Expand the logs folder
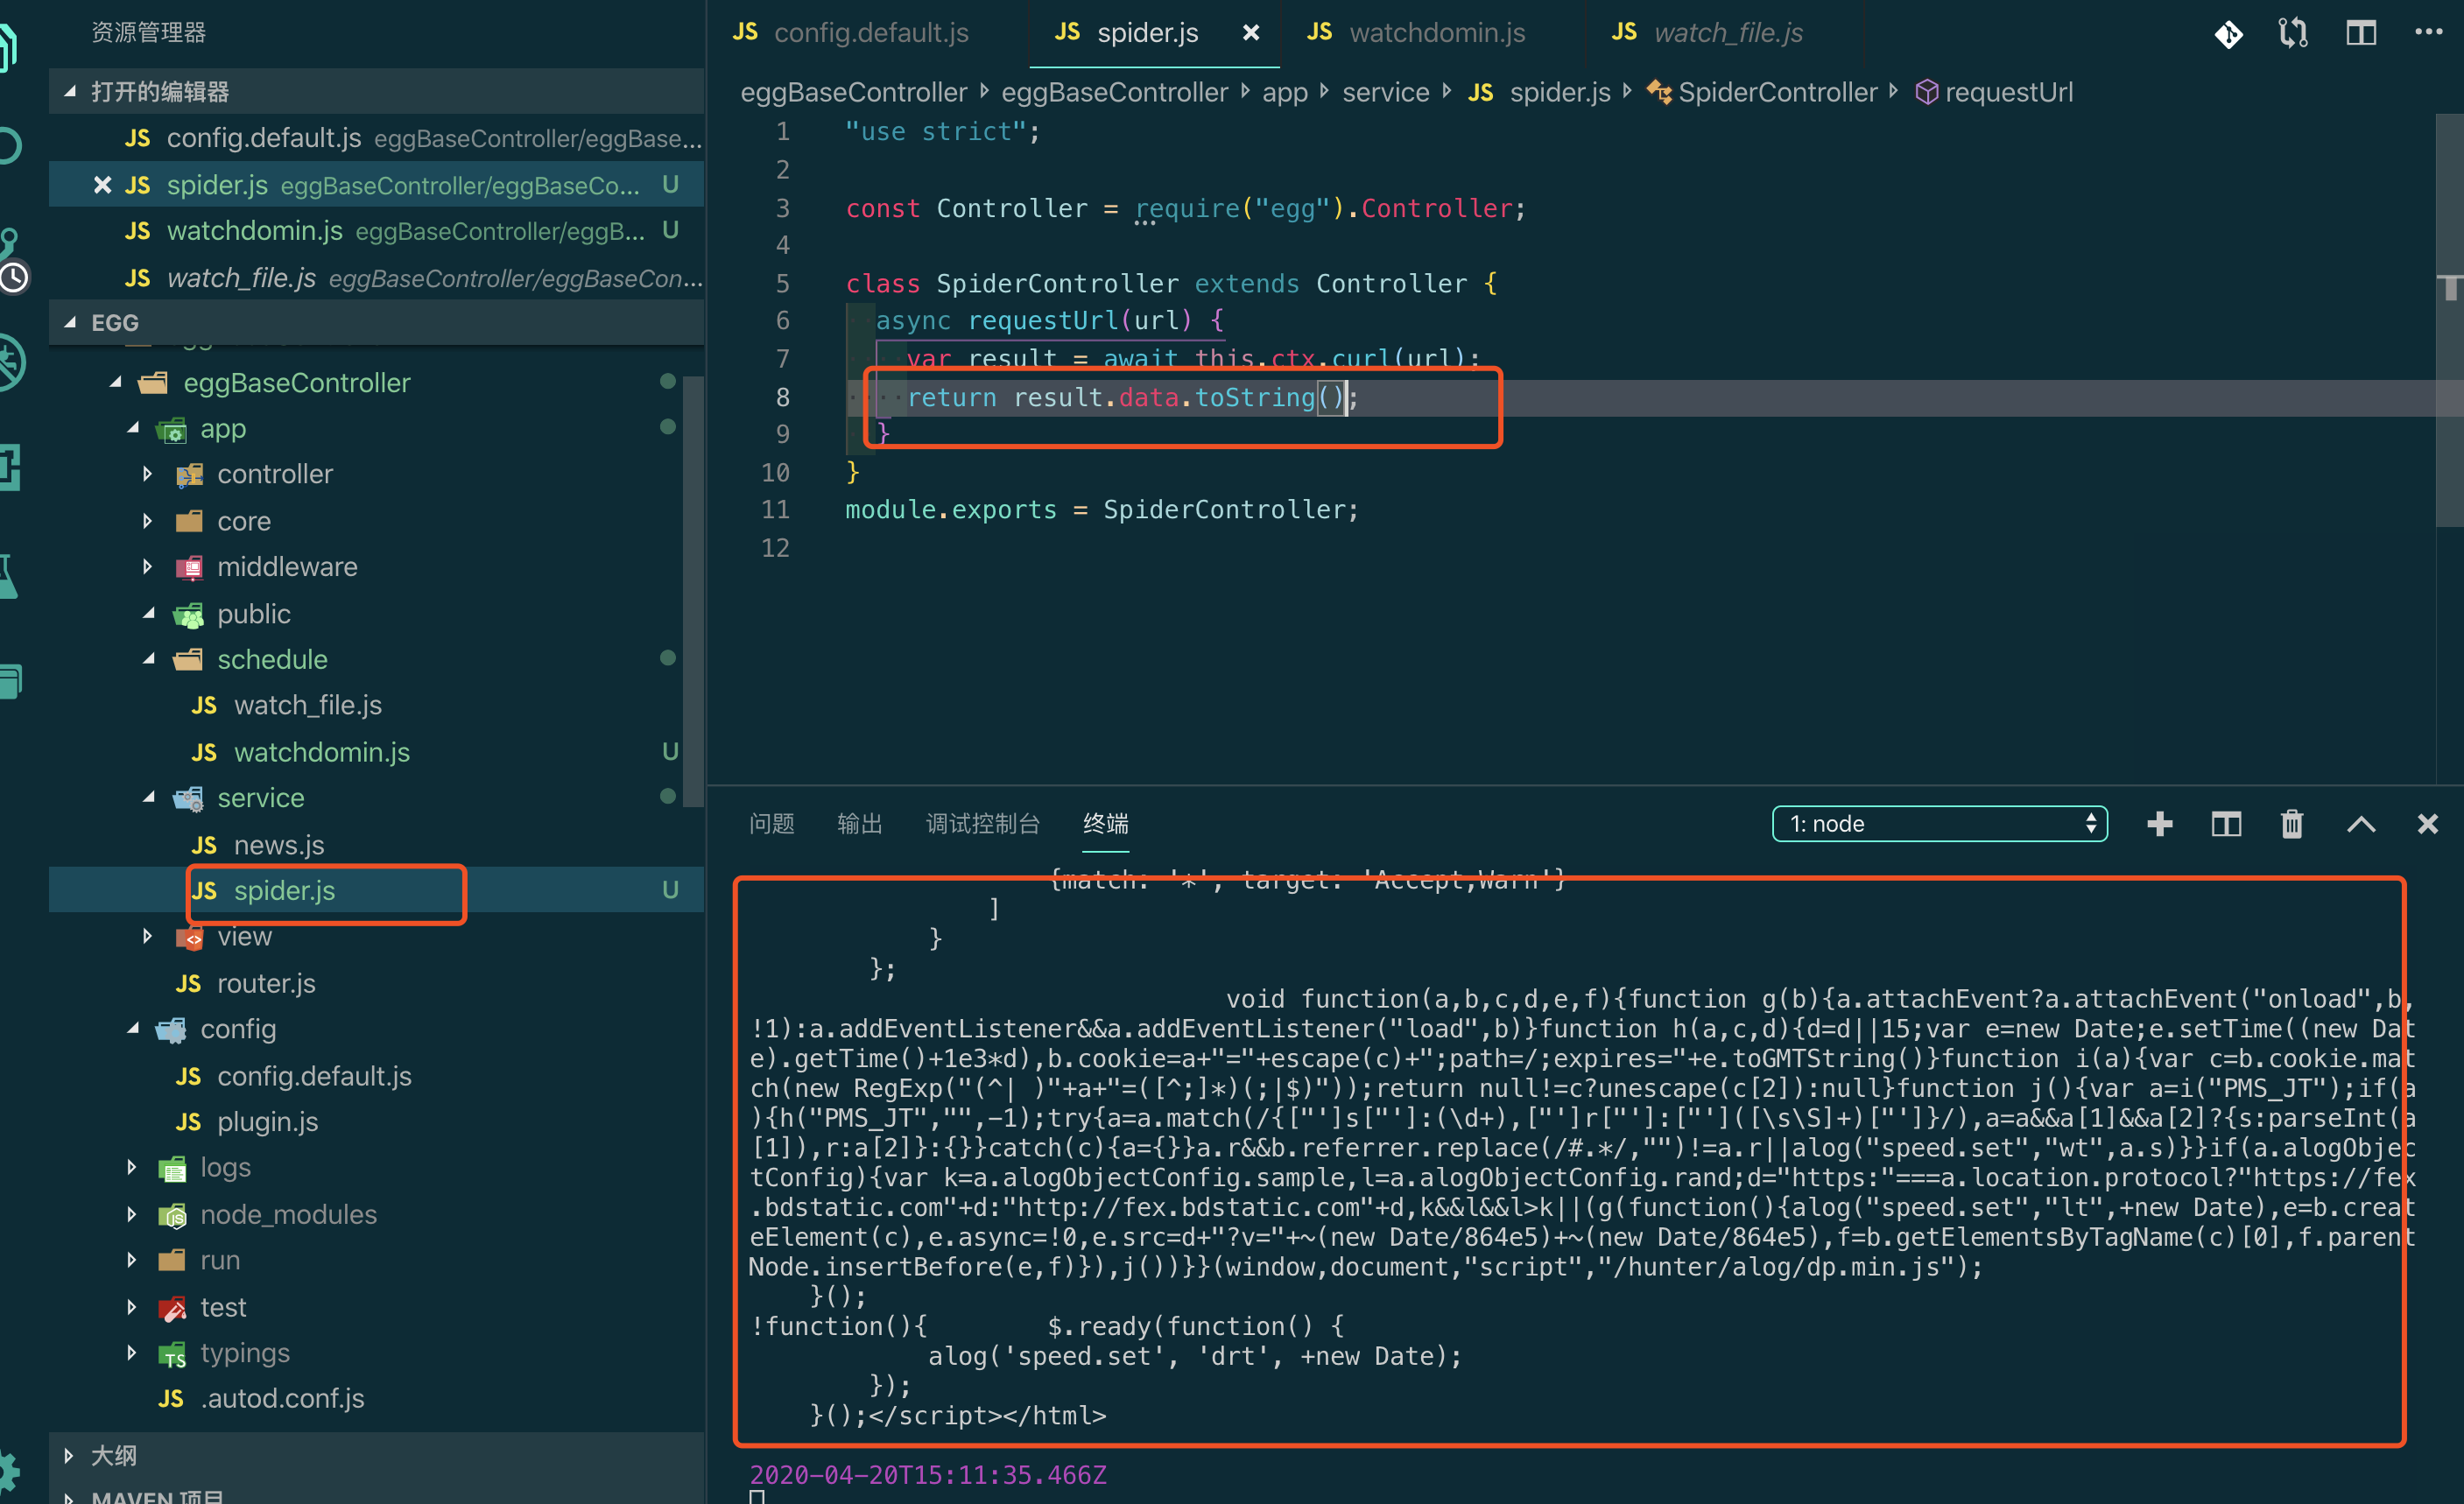Viewport: 2464px width, 1504px height. [x=132, y=1168]
